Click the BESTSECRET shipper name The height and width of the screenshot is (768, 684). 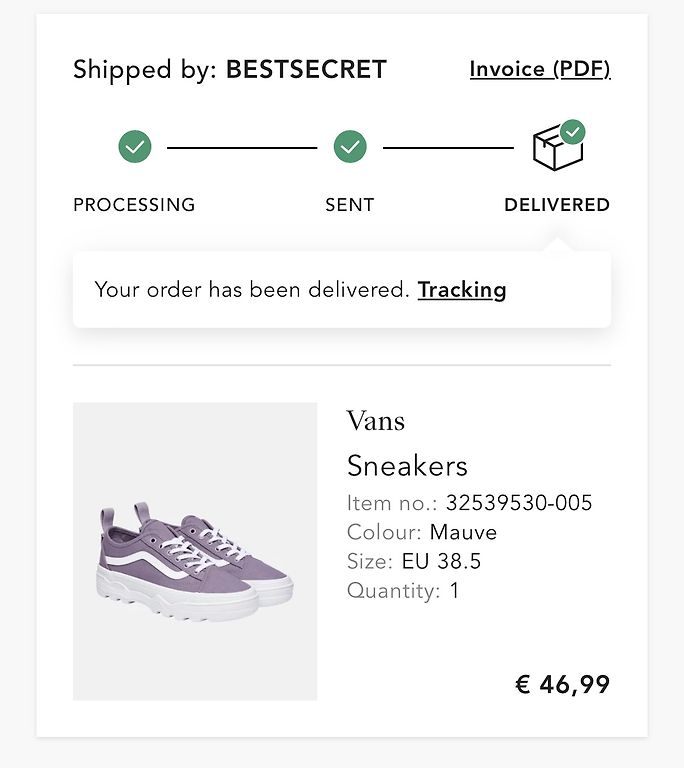pos(306,69)
